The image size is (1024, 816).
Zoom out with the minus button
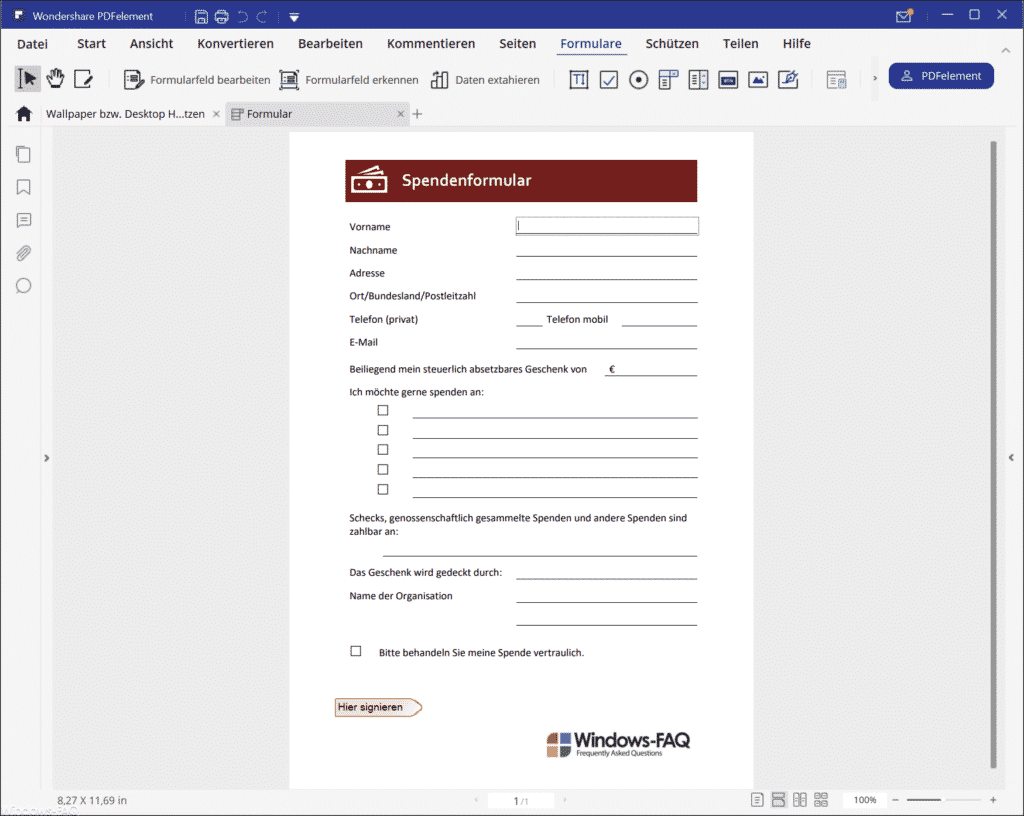pos(895,800)
